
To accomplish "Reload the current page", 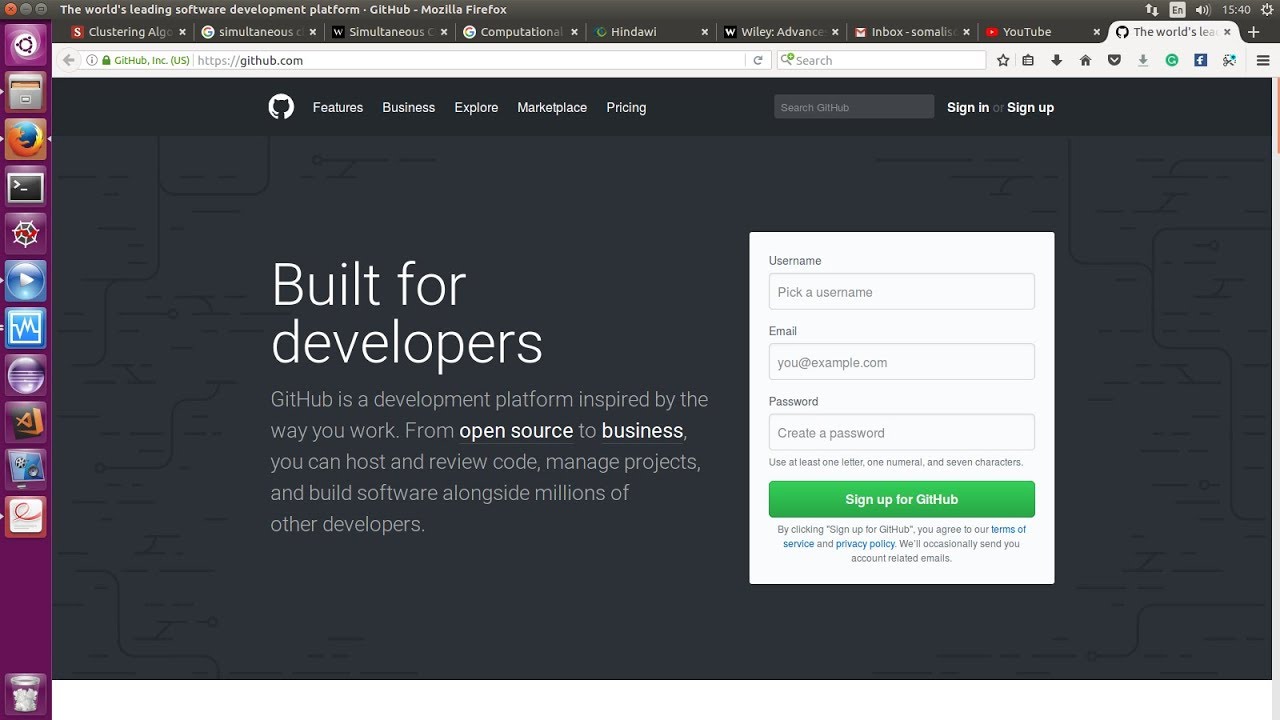I will click(758, 60).
